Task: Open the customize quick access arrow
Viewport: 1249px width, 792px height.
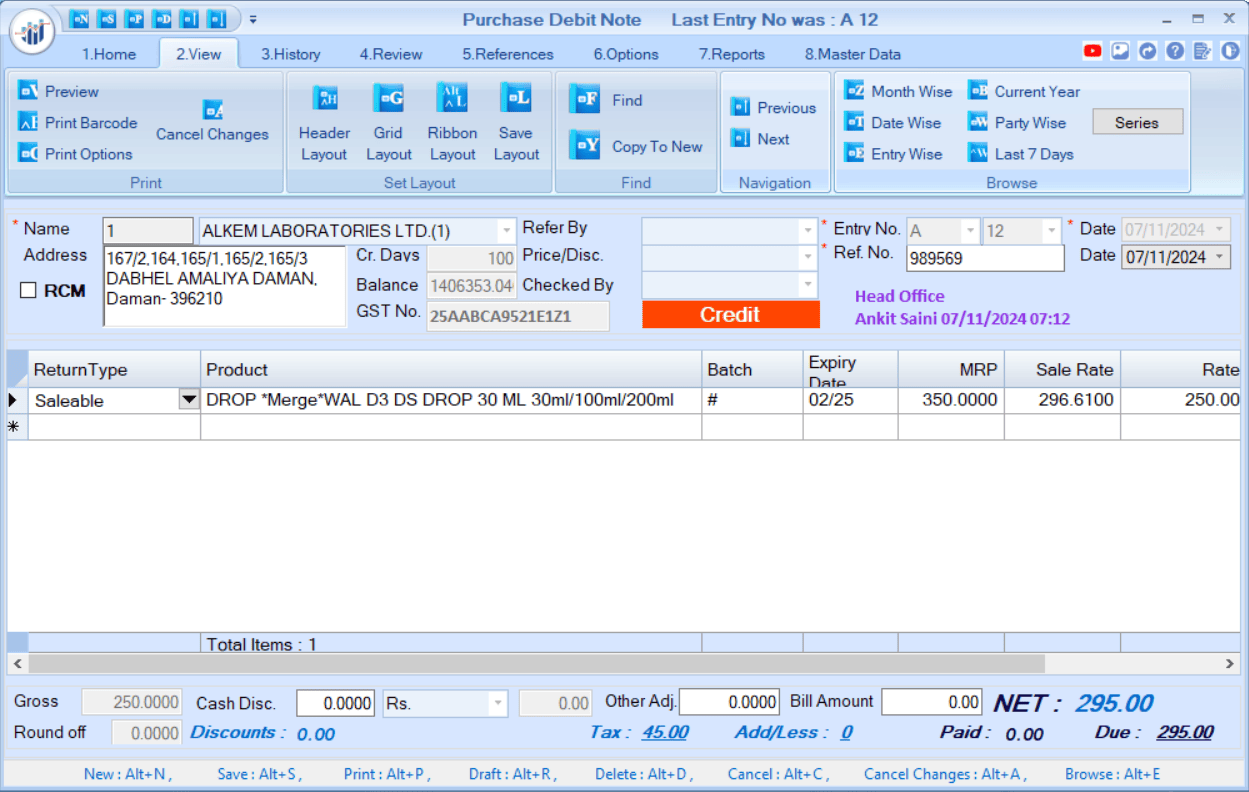Action: click(253, 19)
